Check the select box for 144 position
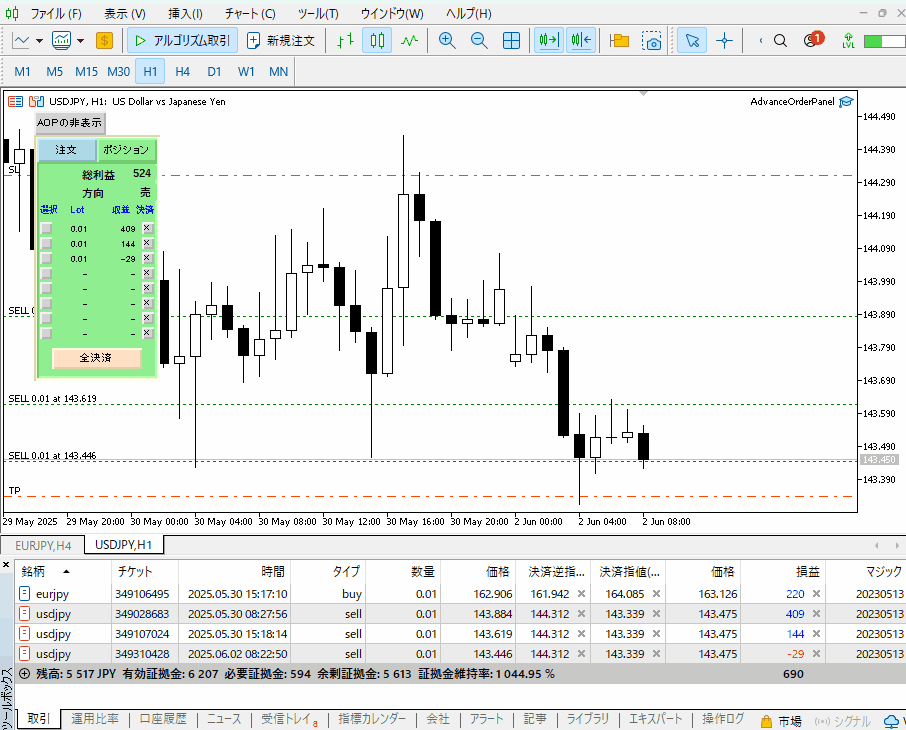Viewport: 906px width, 730px height. point(46,243)
